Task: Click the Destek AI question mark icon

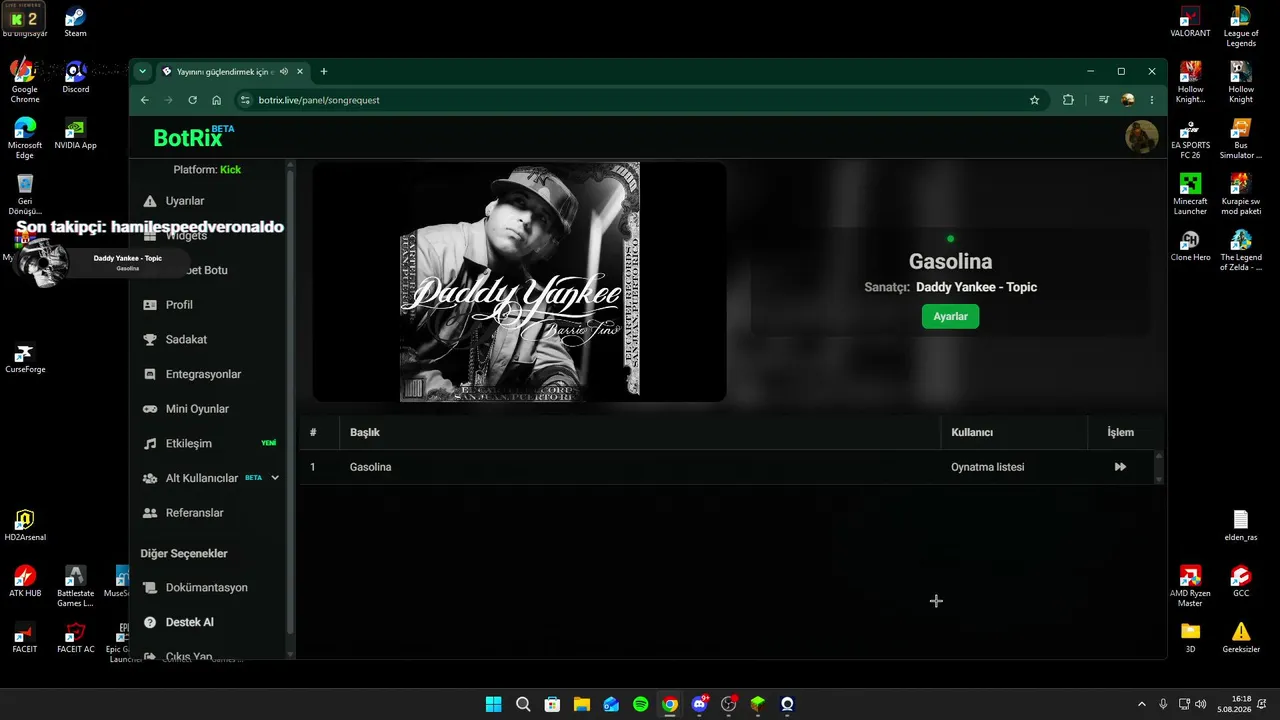Action: point(150,622)
